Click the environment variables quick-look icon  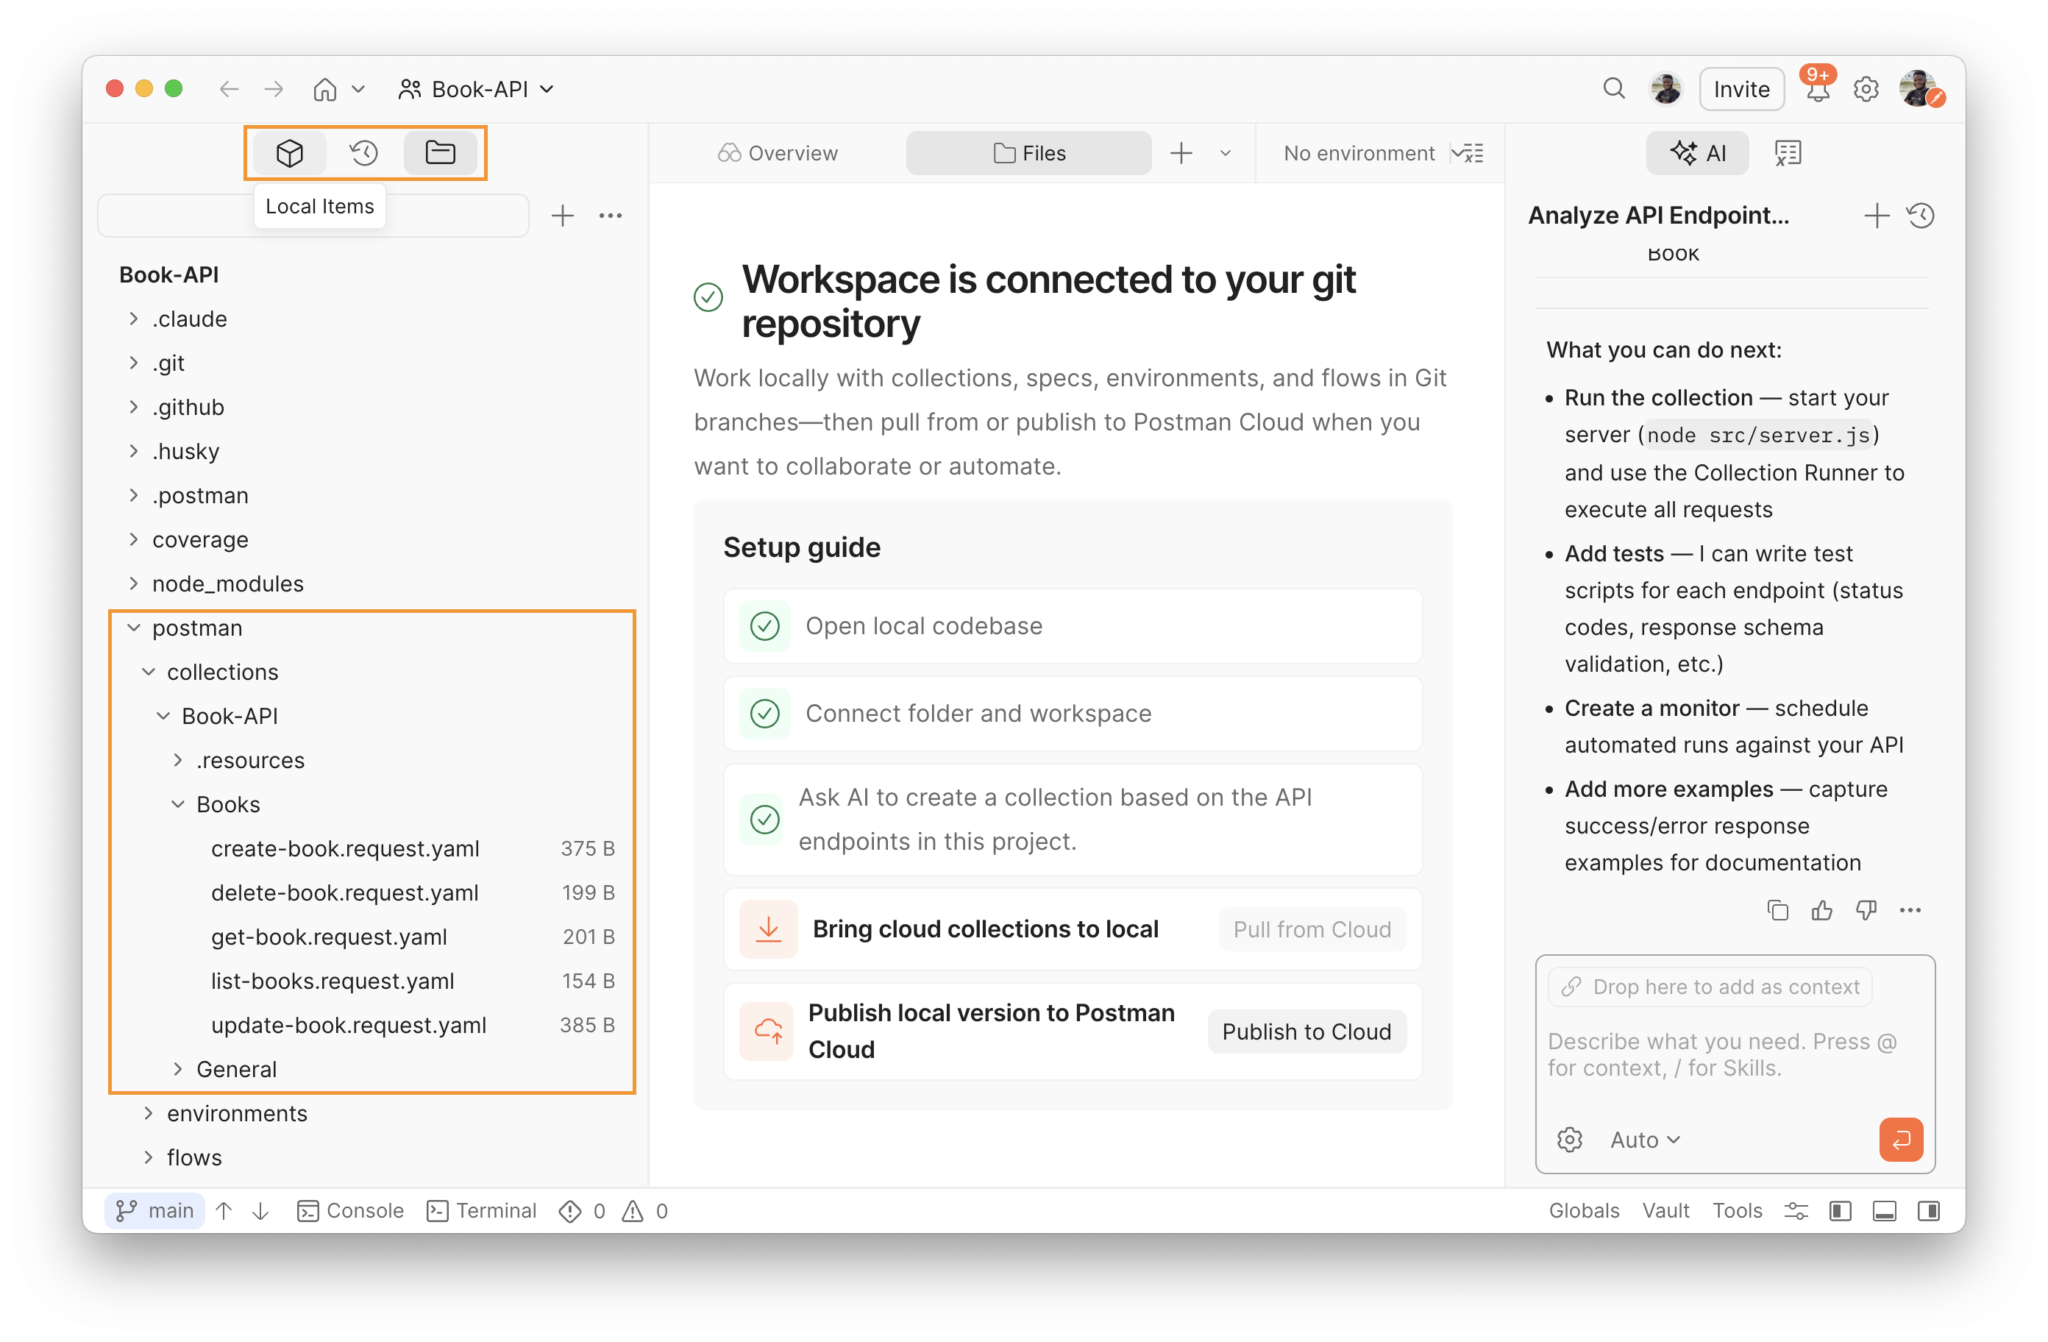1468,153
